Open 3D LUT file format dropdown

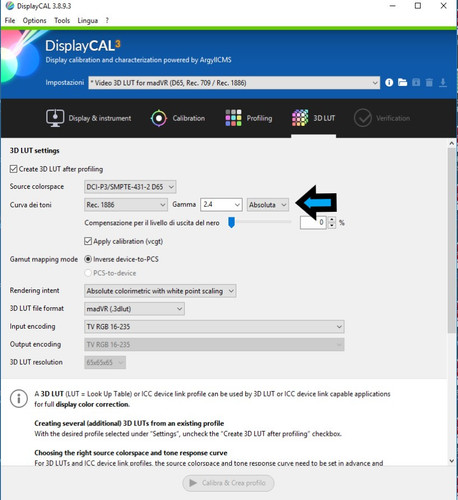(134, 309)
